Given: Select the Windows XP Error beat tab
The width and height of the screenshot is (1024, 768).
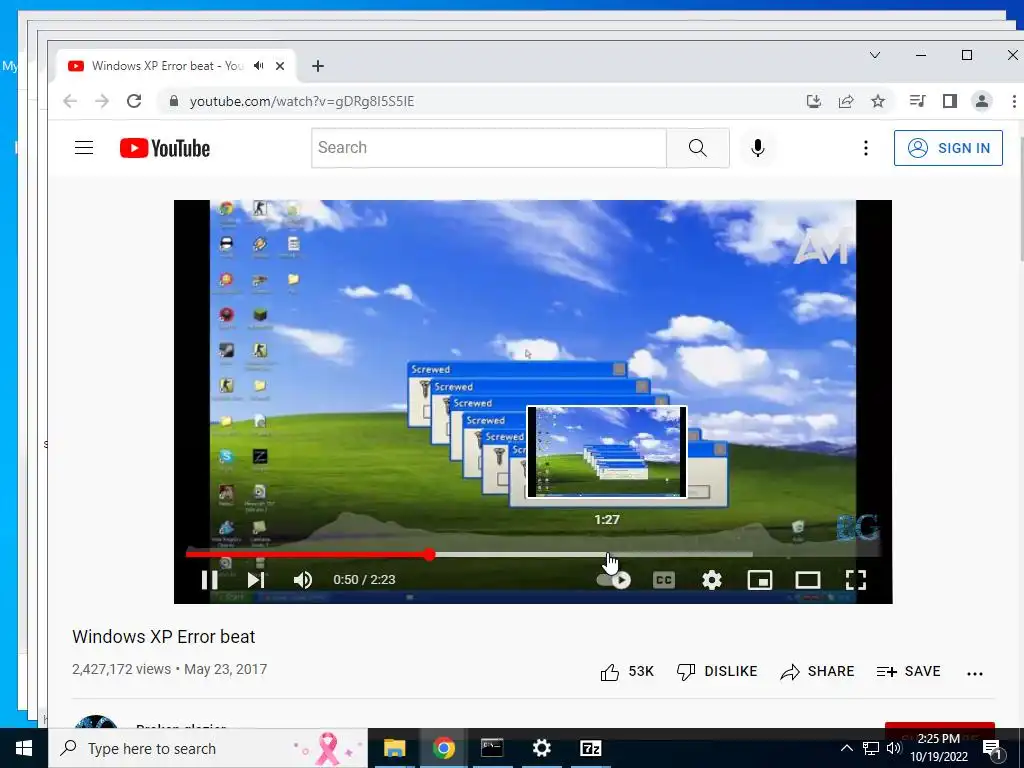Looking at the screenshot, I should [x=167, y=66].
